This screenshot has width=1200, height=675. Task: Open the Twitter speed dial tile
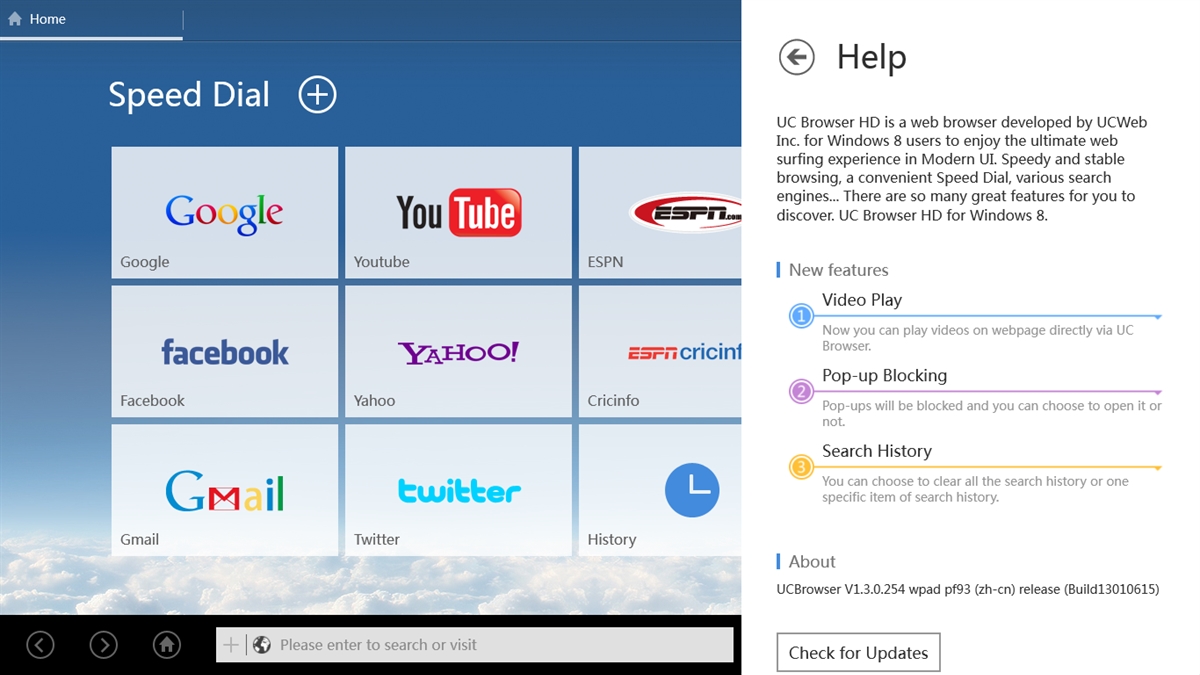tap(458, 490)
